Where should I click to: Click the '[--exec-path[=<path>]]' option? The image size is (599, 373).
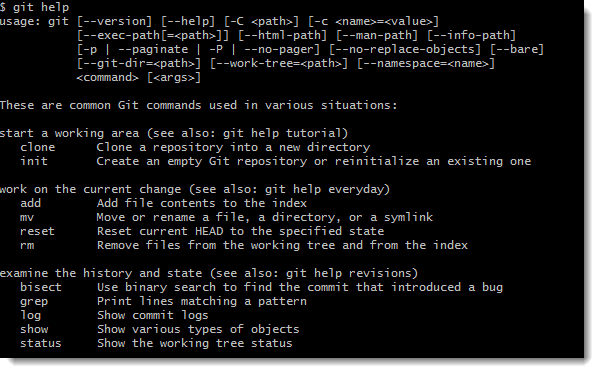[x=153, y=35]
